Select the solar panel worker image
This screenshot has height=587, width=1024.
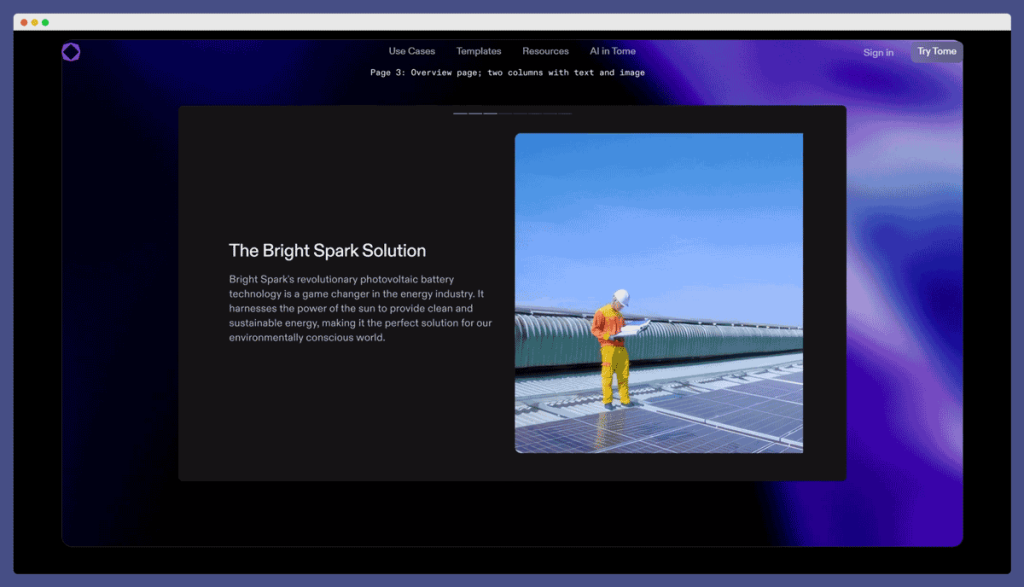pyautogui.click(x=659, y=293)
